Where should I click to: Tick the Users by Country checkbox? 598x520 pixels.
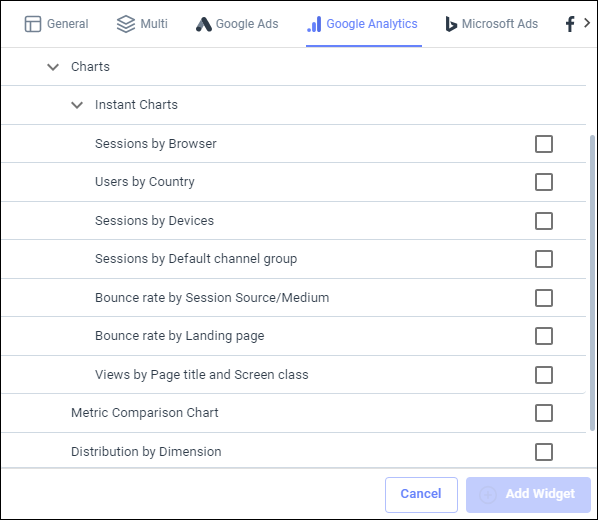[543, 182]
